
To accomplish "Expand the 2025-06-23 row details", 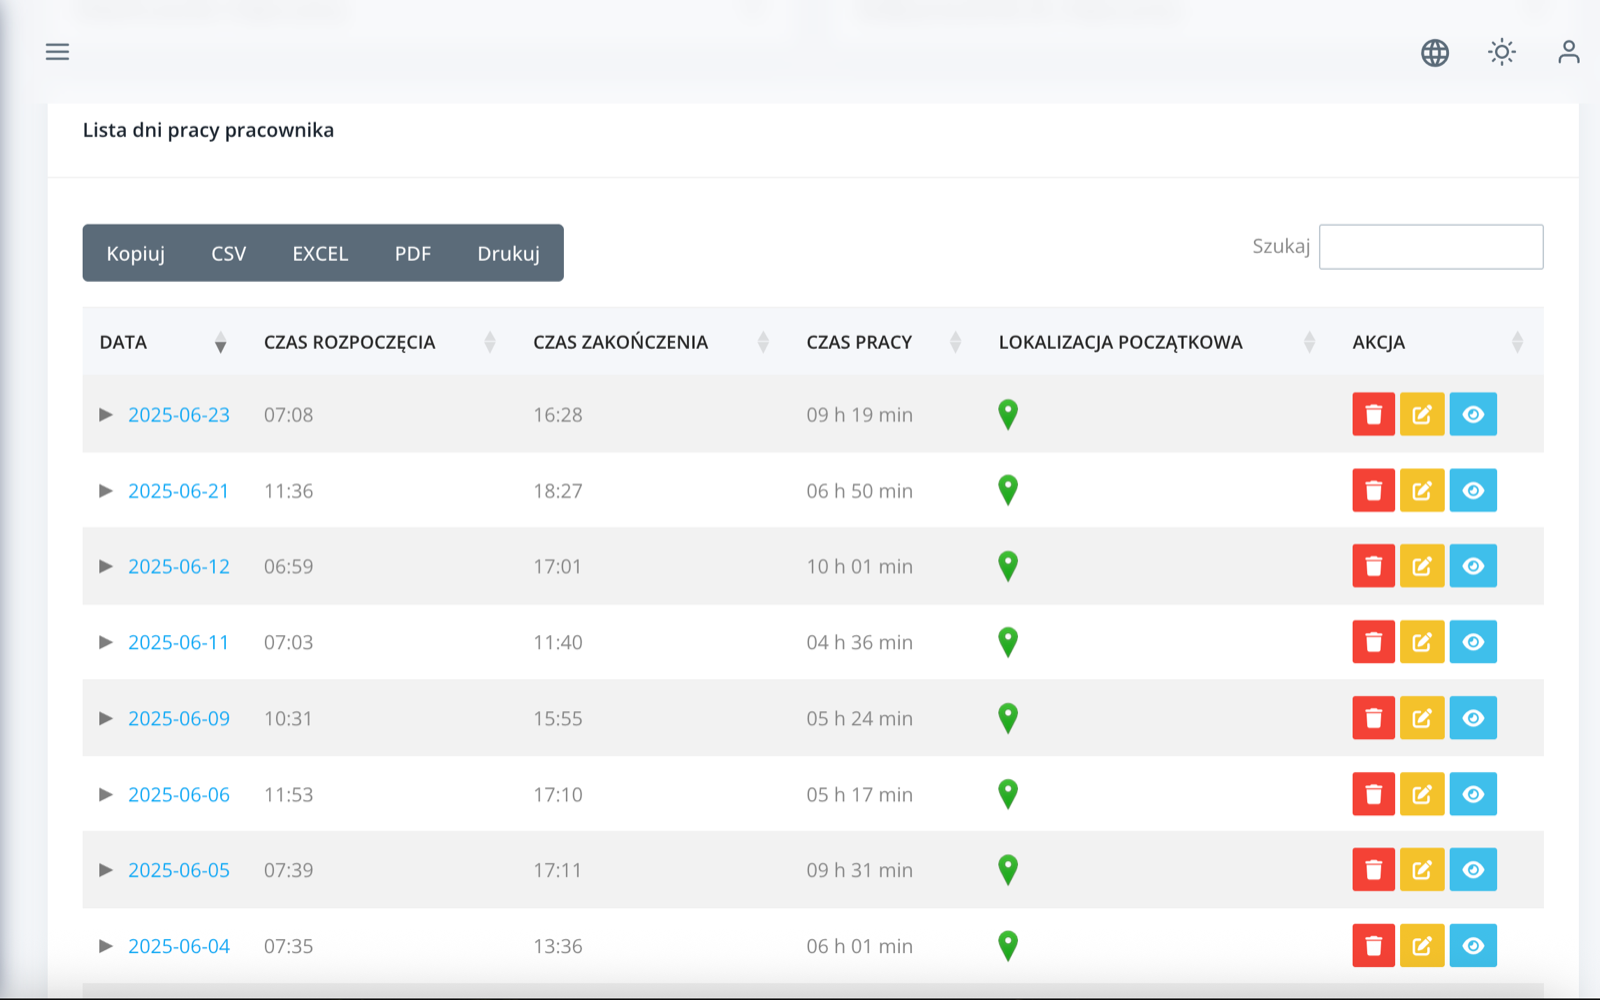I will pos(105,414).
